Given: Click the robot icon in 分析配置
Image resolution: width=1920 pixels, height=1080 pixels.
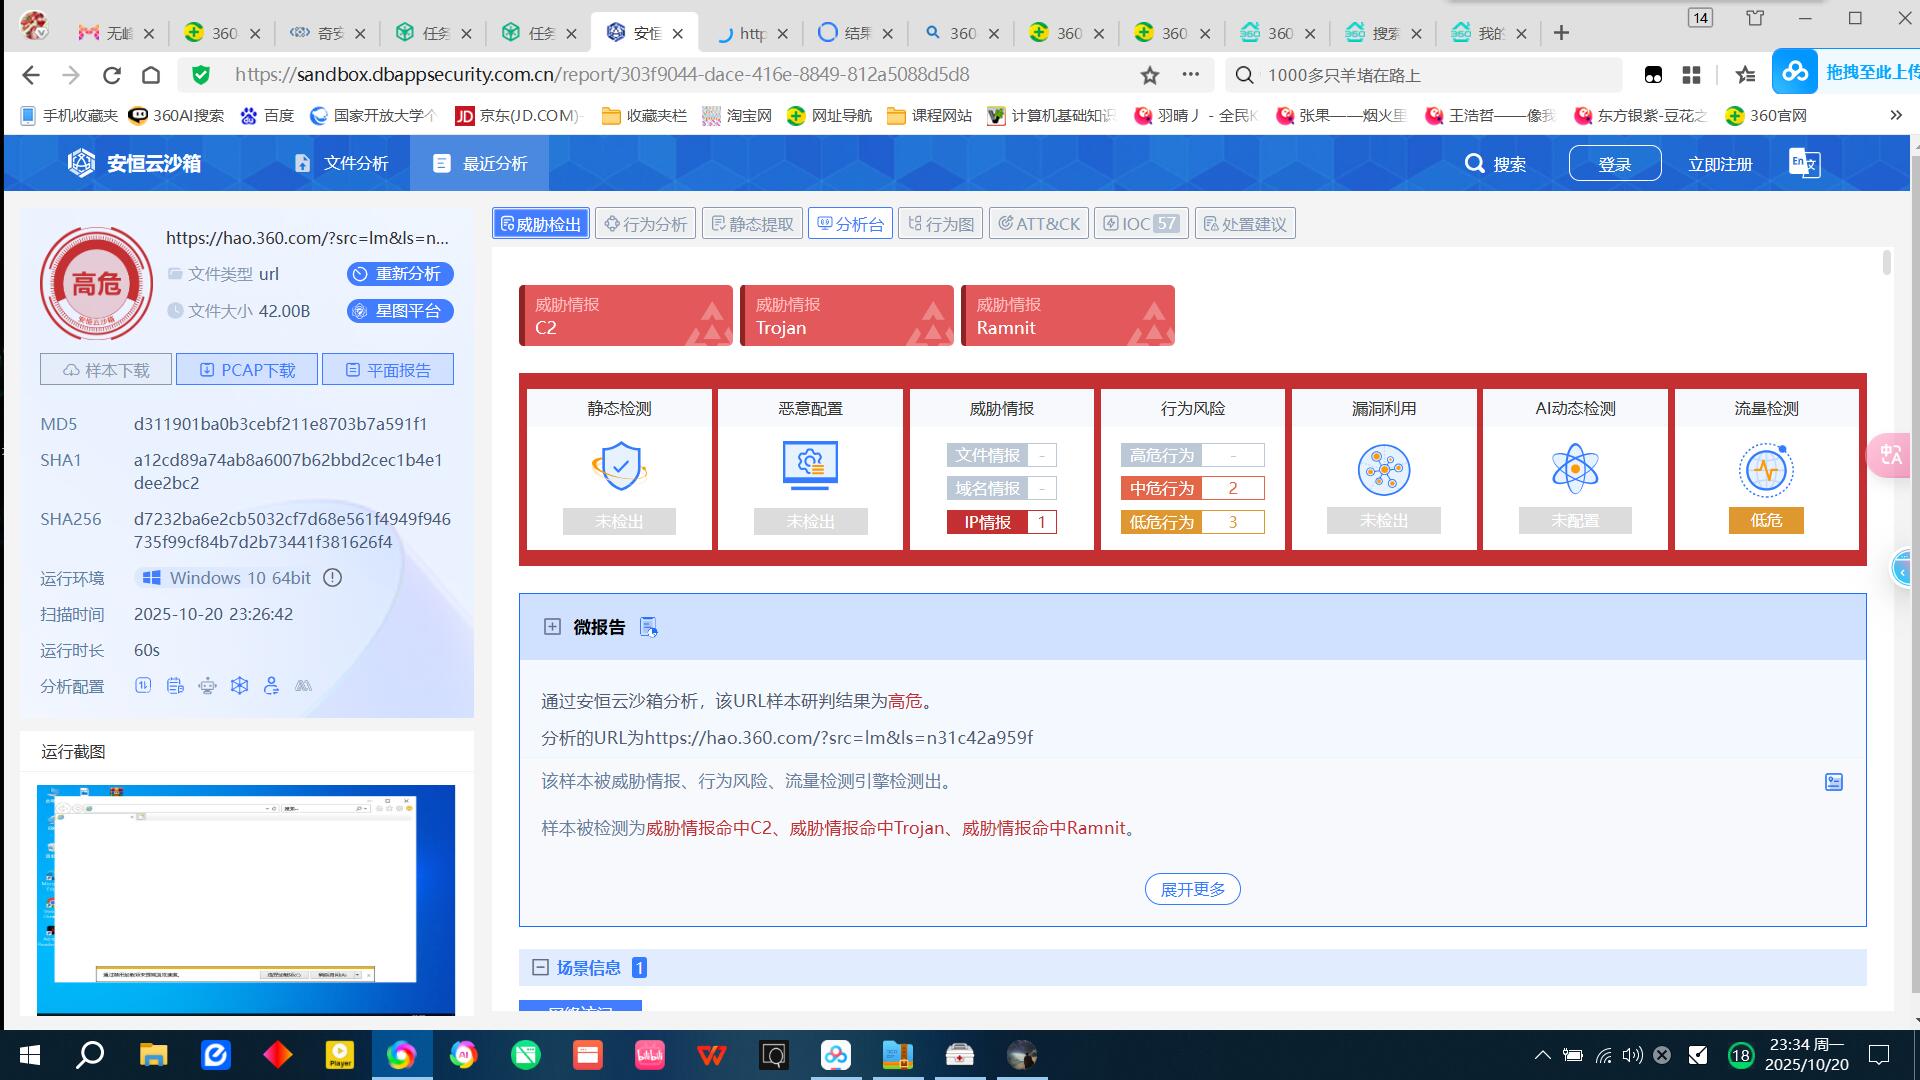Looking at the screenshot, I should tap(207, 686).
